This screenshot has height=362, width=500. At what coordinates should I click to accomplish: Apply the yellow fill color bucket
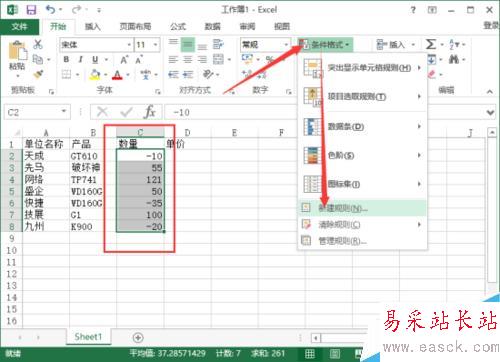(x=95, y=74)
